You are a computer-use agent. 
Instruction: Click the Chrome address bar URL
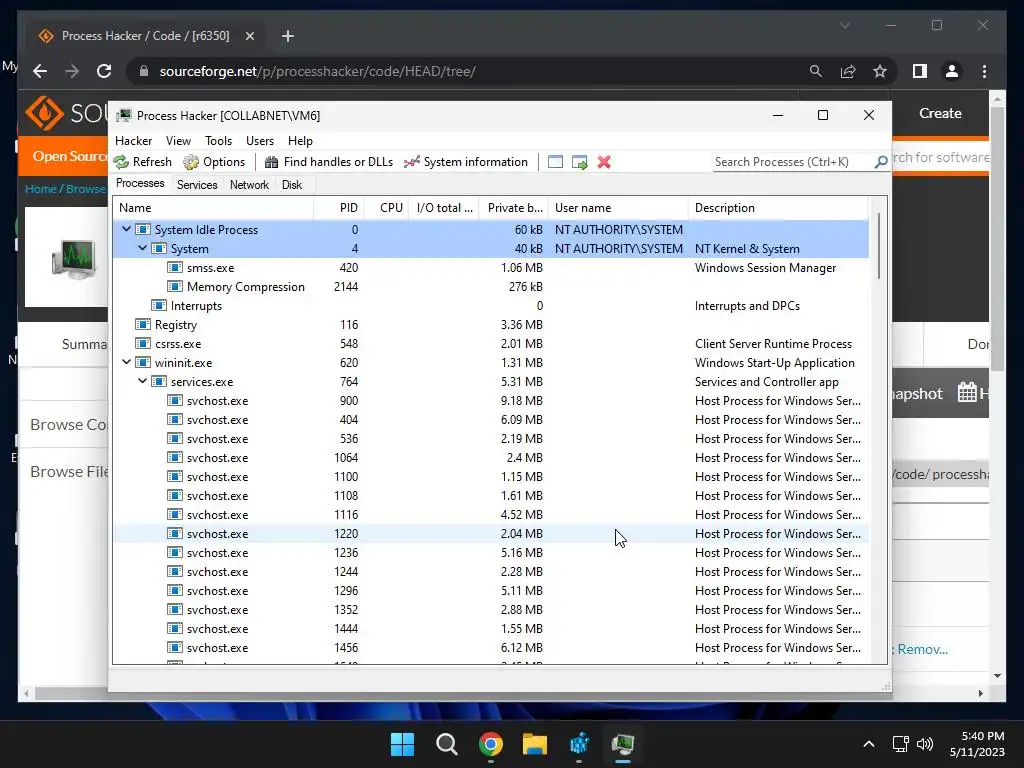(x=317, y=71)
